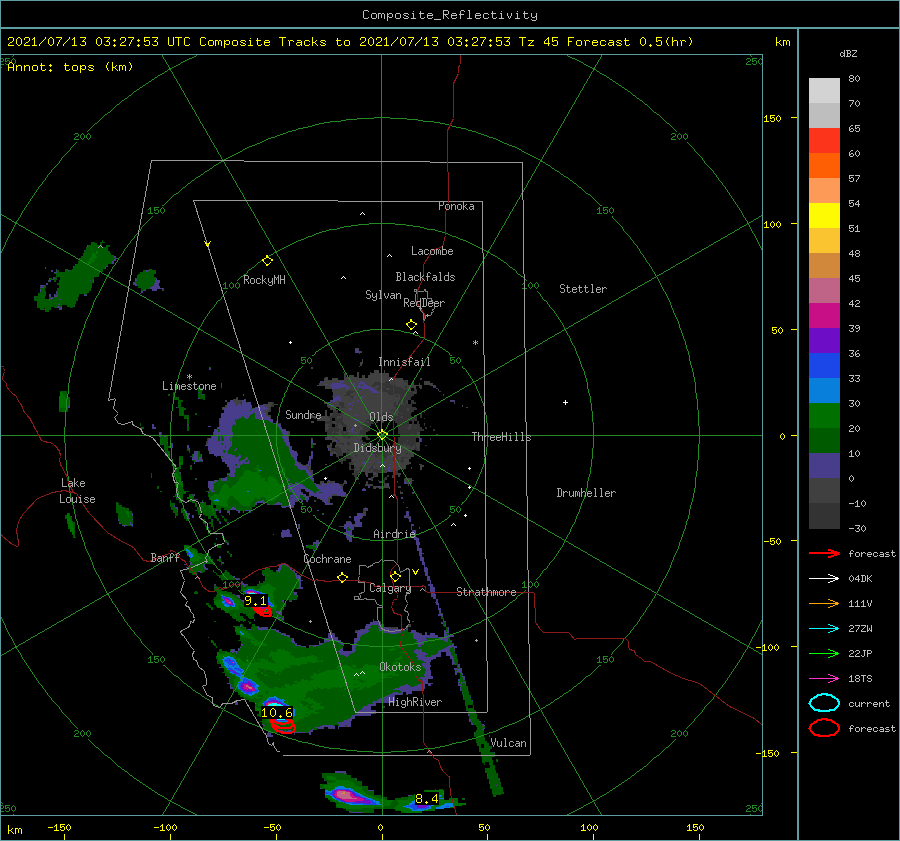Click the Calgary city label

coord(390,588)
